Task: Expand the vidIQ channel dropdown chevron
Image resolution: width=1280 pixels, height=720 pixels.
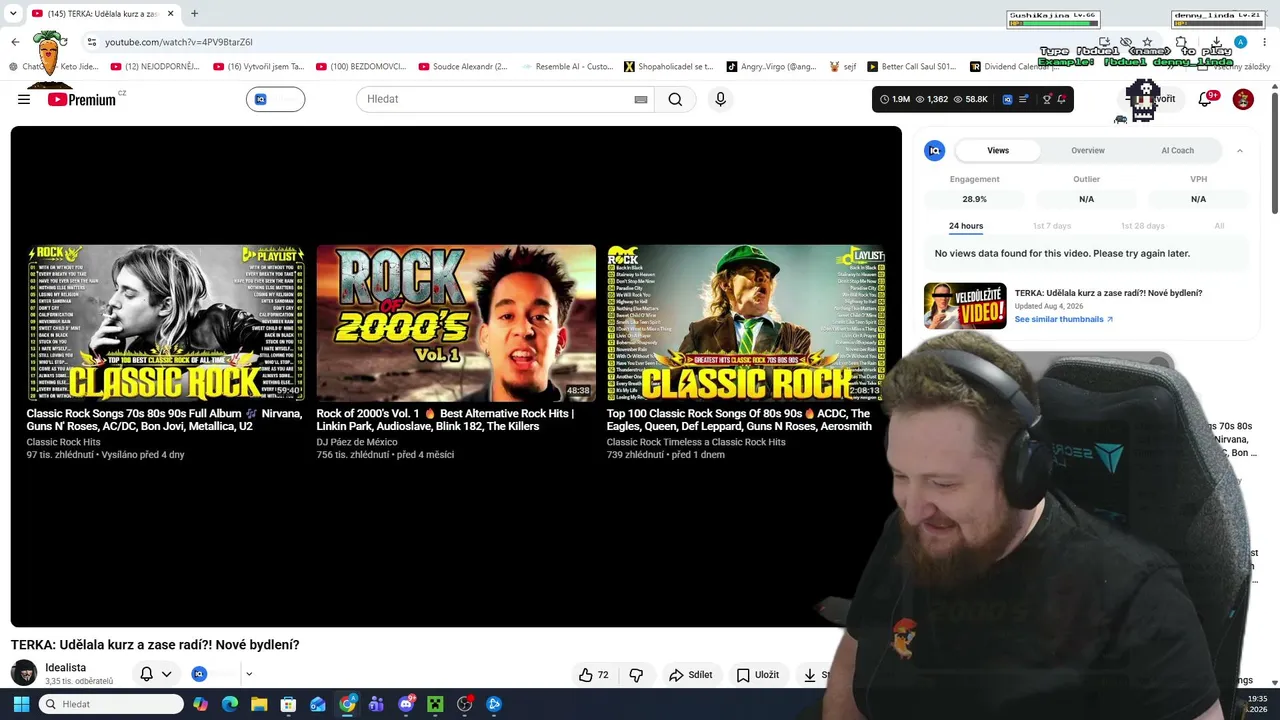Action: tap(249, 674)
